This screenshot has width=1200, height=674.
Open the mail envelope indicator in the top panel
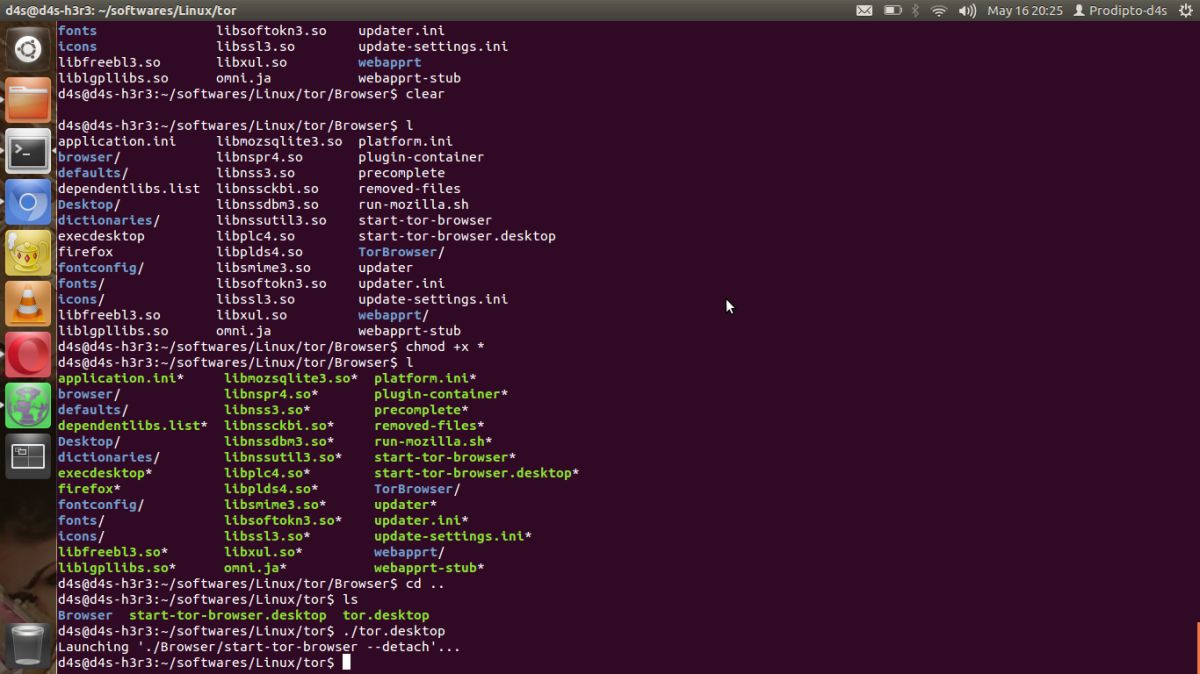pyautogui.click(x=865, y=10)
